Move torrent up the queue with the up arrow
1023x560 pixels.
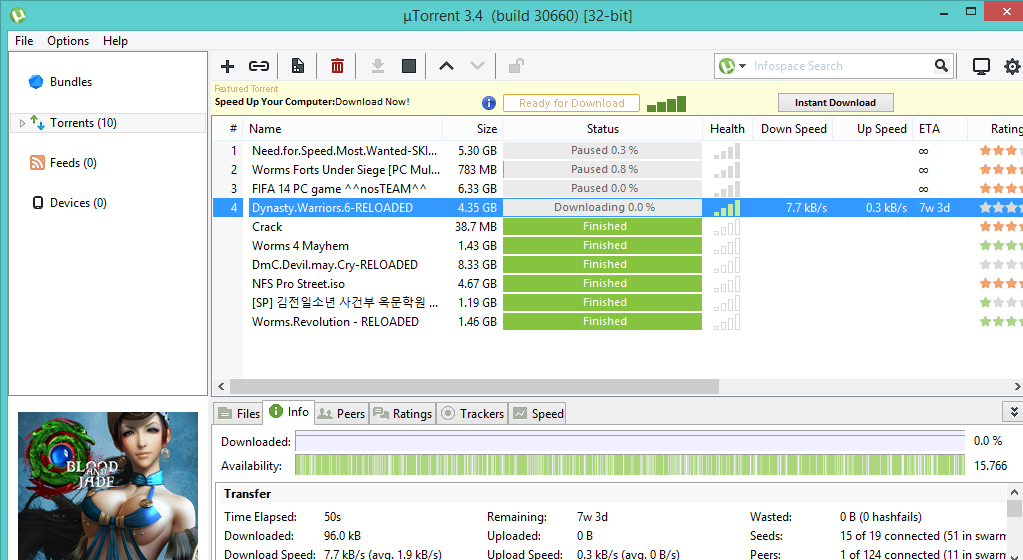446,66
